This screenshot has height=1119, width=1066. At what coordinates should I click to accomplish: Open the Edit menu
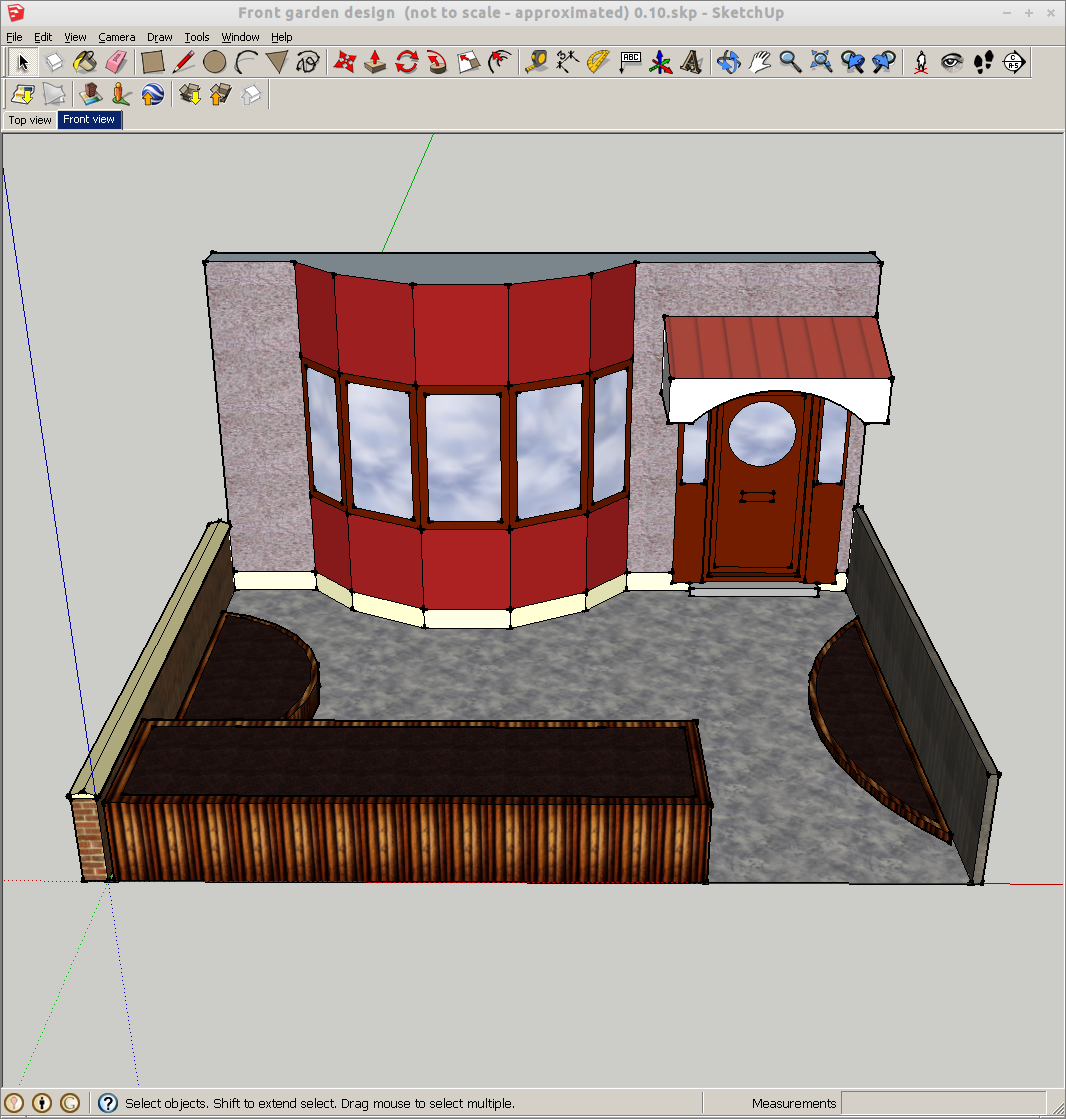pos(43,37)
